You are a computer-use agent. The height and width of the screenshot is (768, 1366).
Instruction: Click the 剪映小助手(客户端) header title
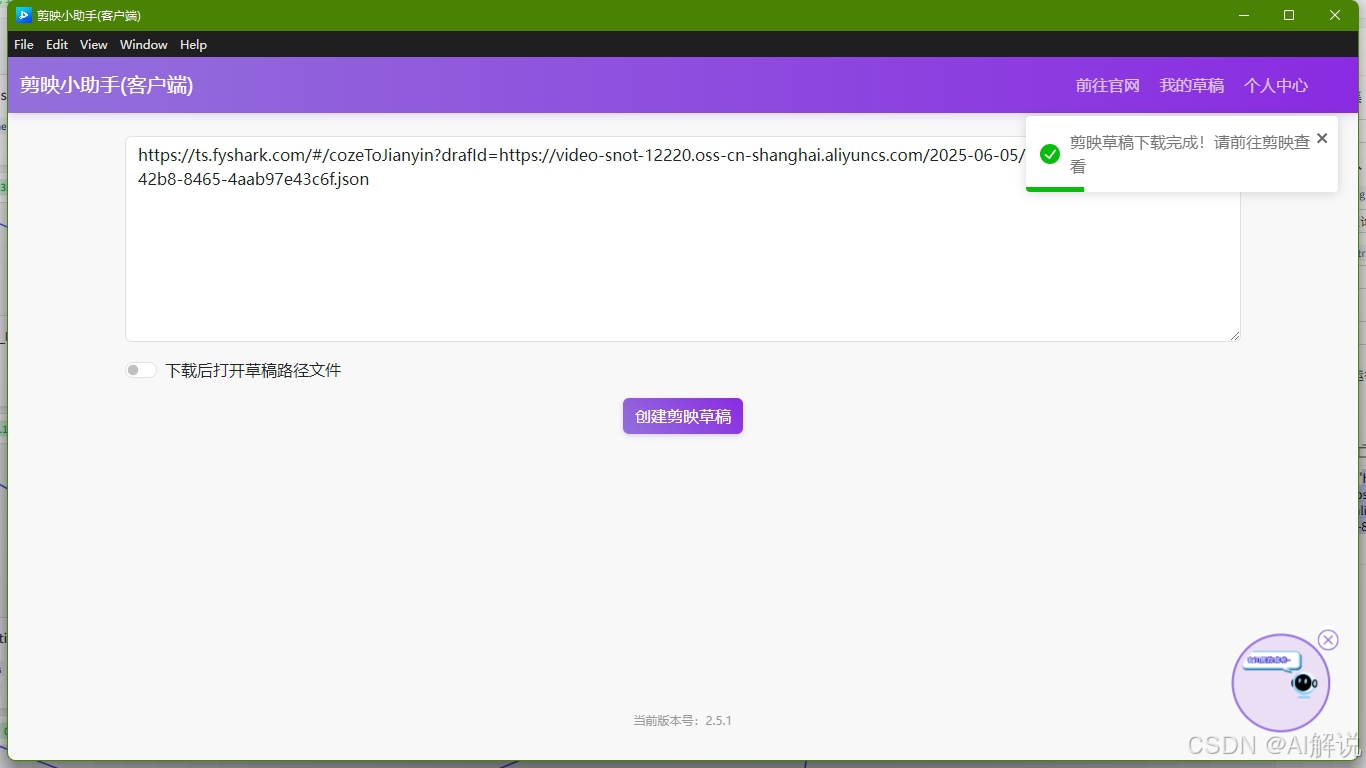pyautogui.click(x=106, y=86)
